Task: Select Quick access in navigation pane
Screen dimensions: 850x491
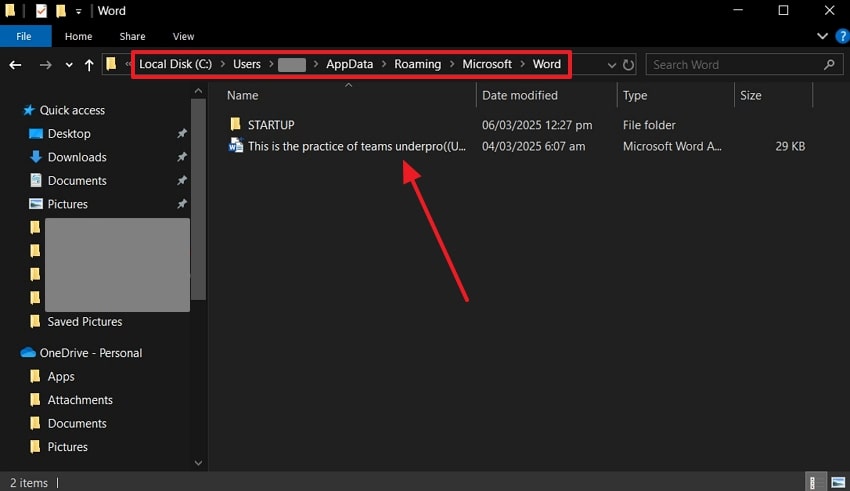Action: click(72, 110)
